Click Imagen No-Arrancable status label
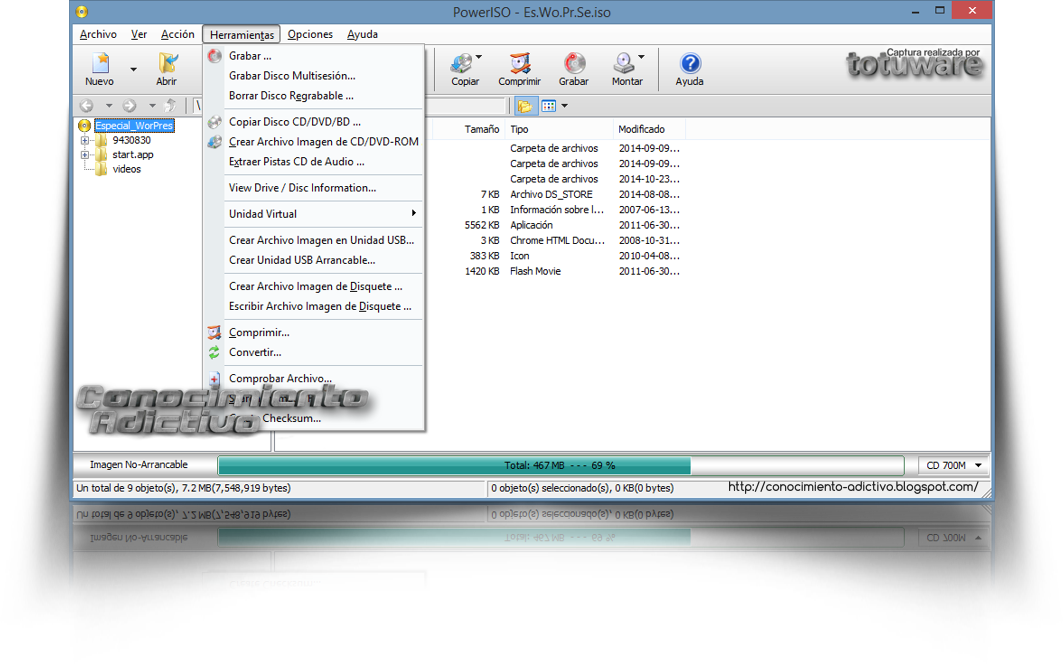Viewport: 1063px width, 664px height. pyautogui.click(x=139, y=465)
